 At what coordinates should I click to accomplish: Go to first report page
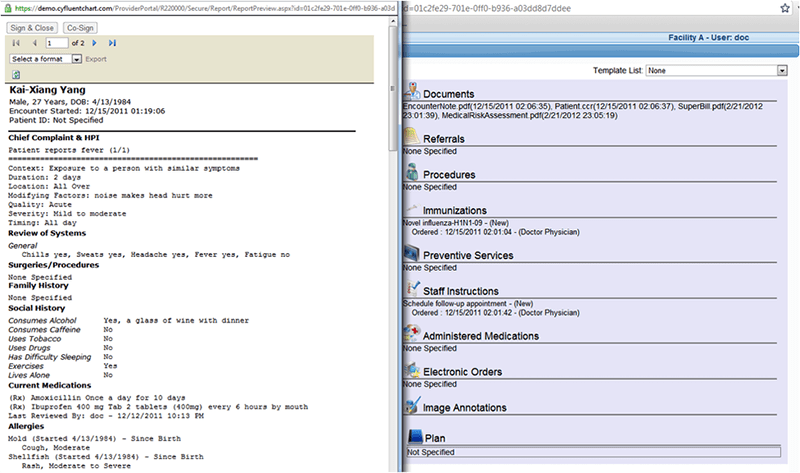[16, 43]
